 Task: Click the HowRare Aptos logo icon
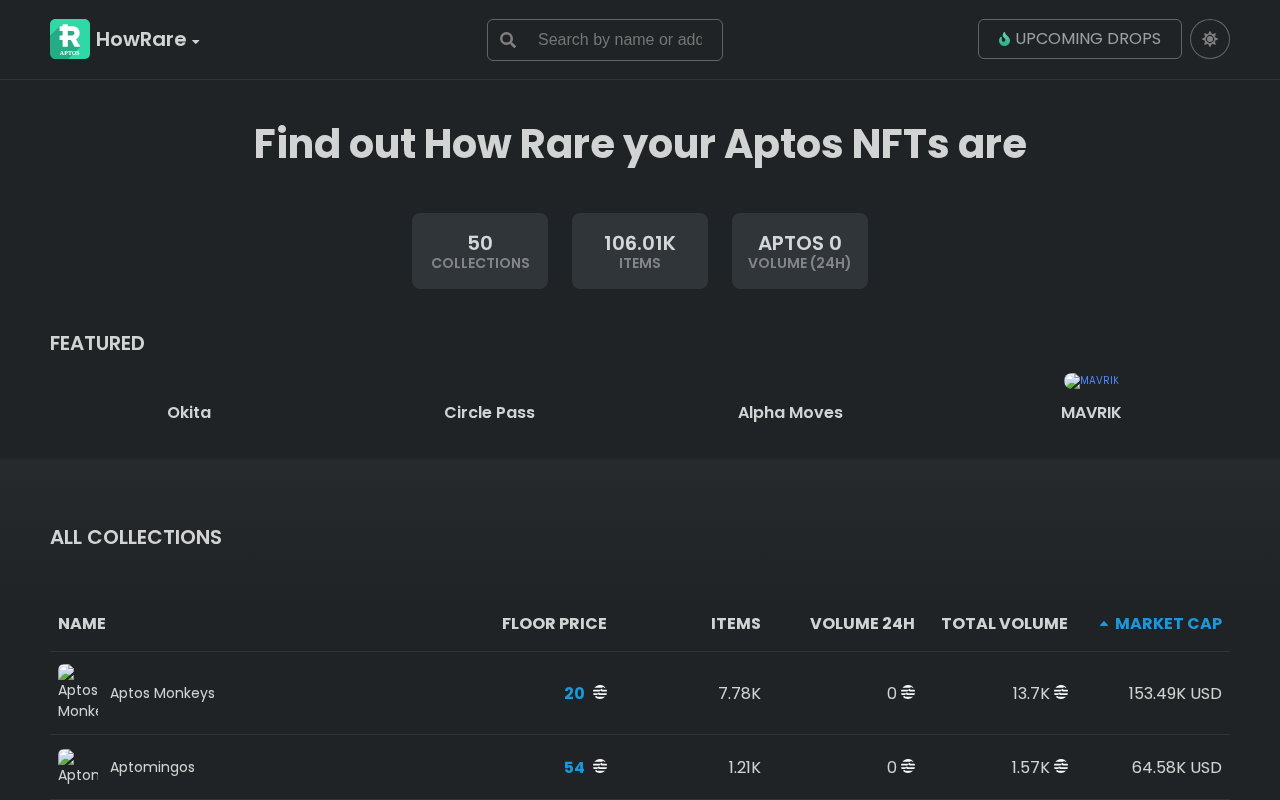(x=70, y=39)
